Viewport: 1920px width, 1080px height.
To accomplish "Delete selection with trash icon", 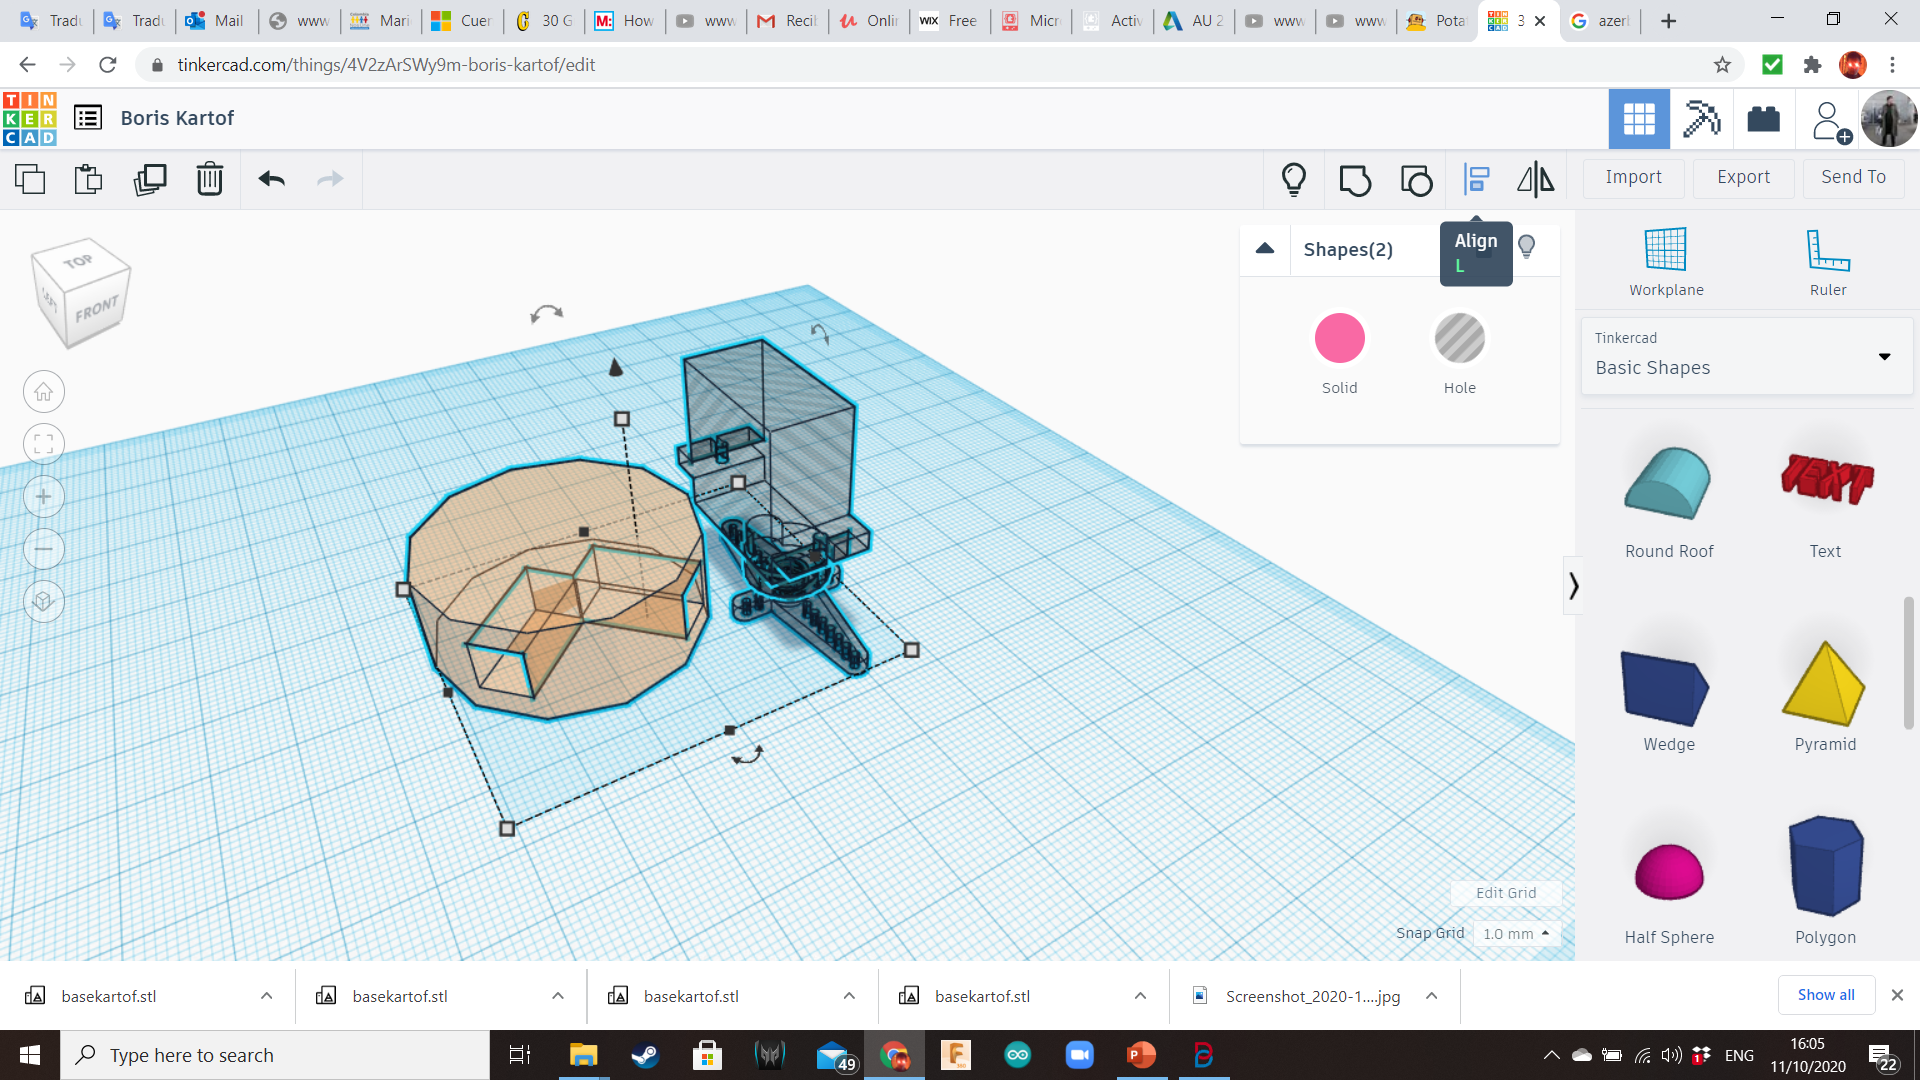I will click(x=209, y=179).
